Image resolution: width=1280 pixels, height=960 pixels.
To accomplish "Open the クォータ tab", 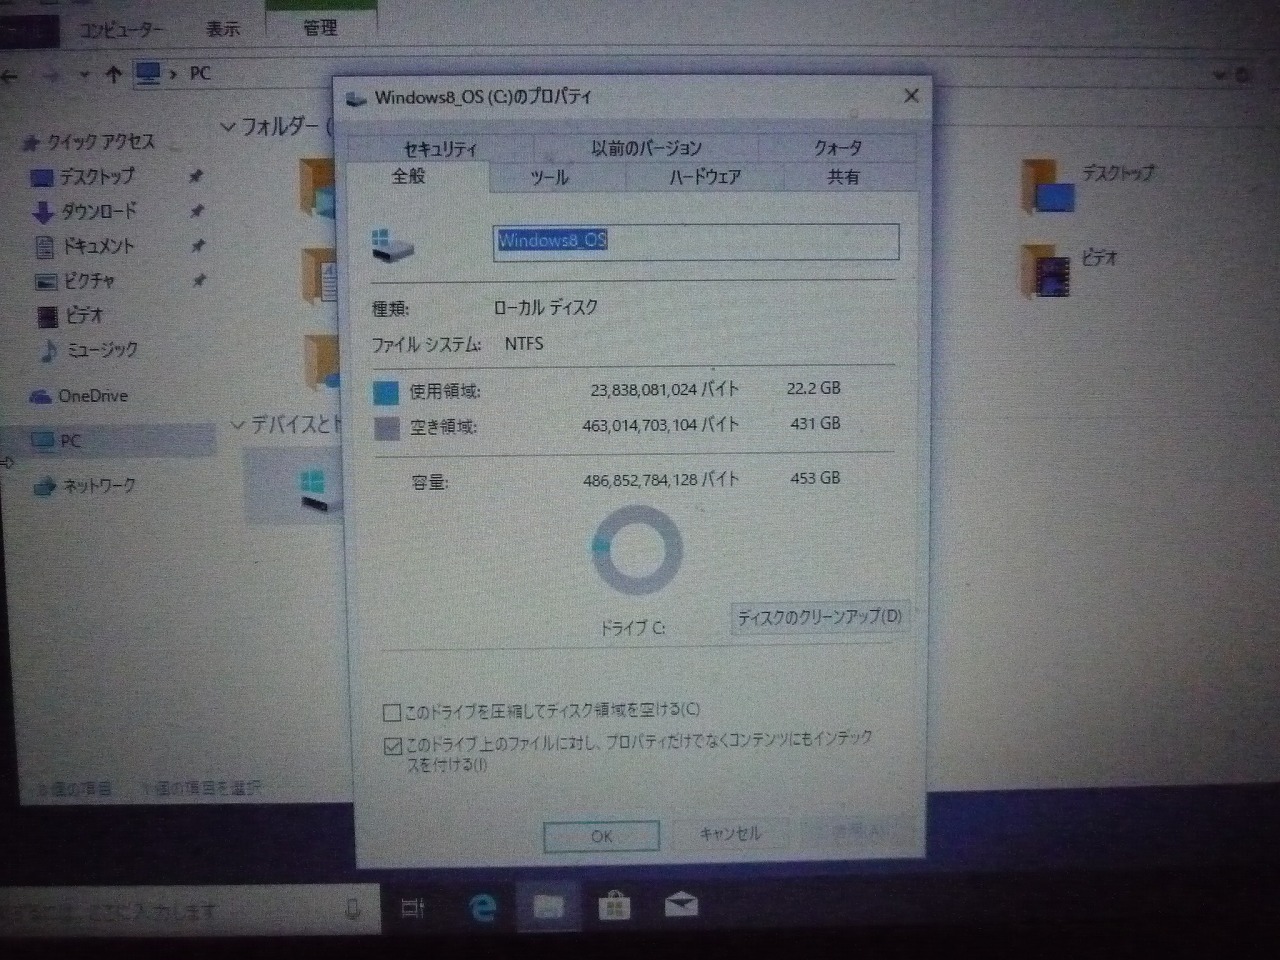I will (x=837, y=148).
